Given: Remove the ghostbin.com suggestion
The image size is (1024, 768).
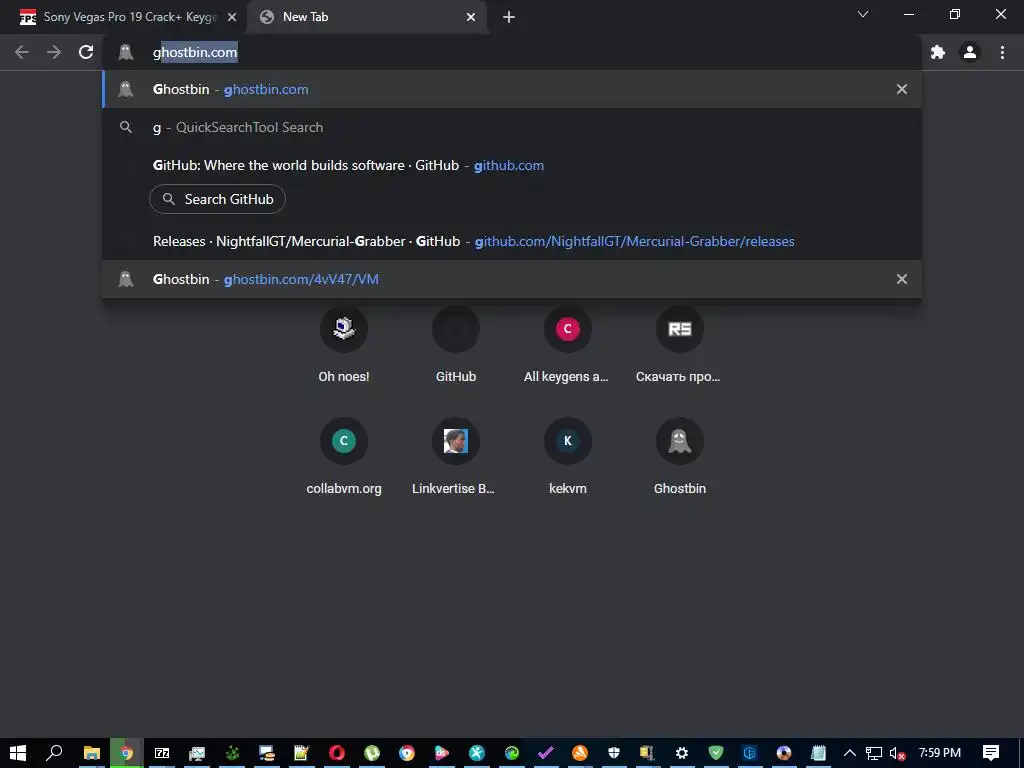Looking at the screenshot, I should point(902,89).
